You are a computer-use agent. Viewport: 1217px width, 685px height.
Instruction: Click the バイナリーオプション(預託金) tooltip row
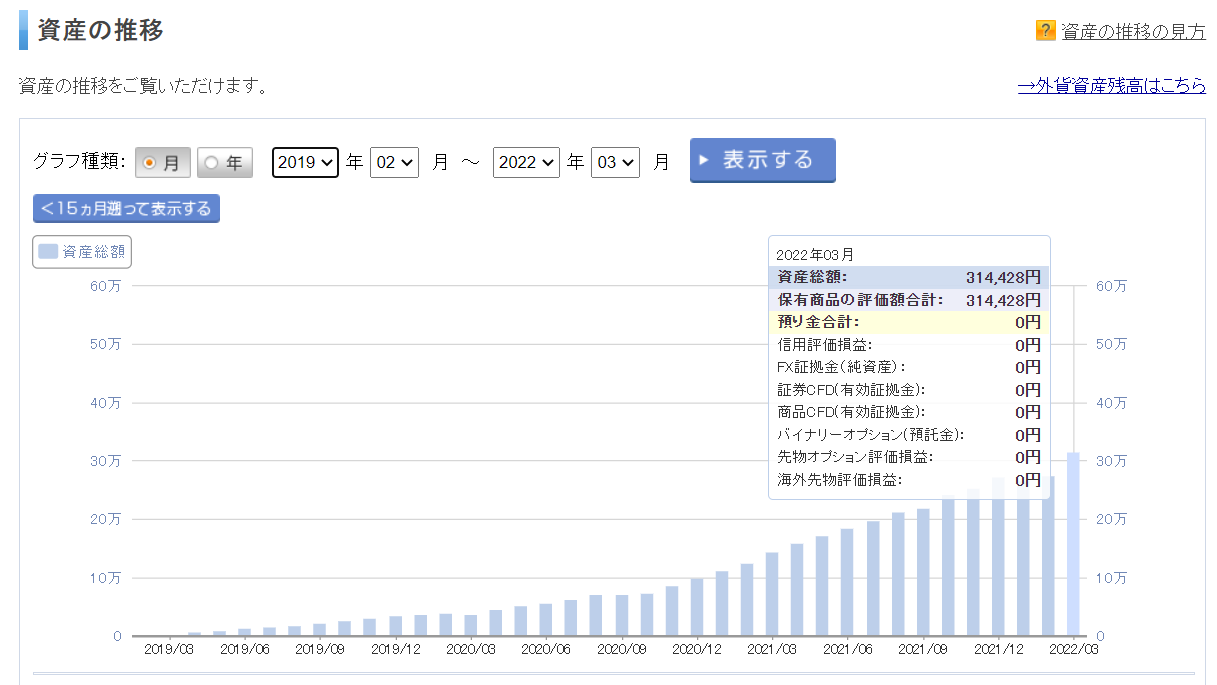(909, 435)
